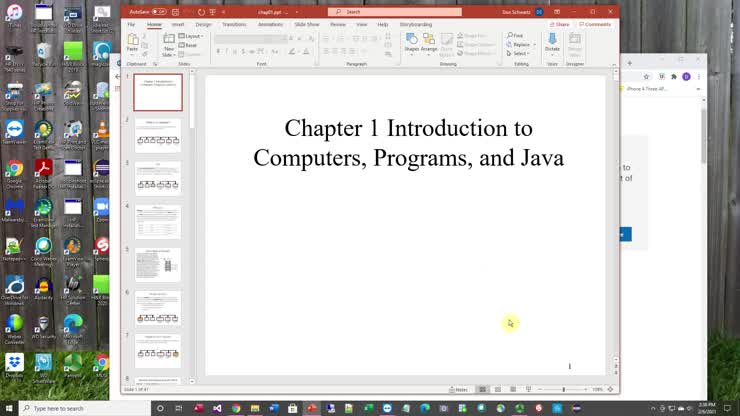The image size is (740, 416).
Task: Click the Comments button
Action: tap(595, 25)
